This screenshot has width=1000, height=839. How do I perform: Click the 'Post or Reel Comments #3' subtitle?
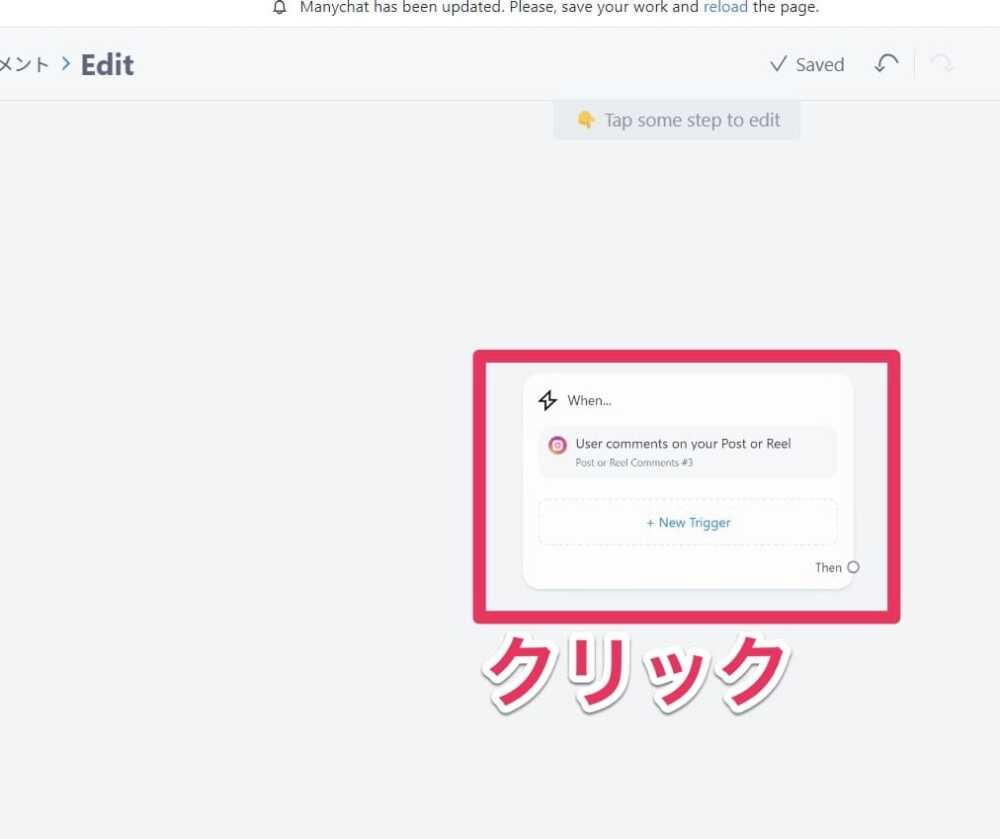coord(634,463)
